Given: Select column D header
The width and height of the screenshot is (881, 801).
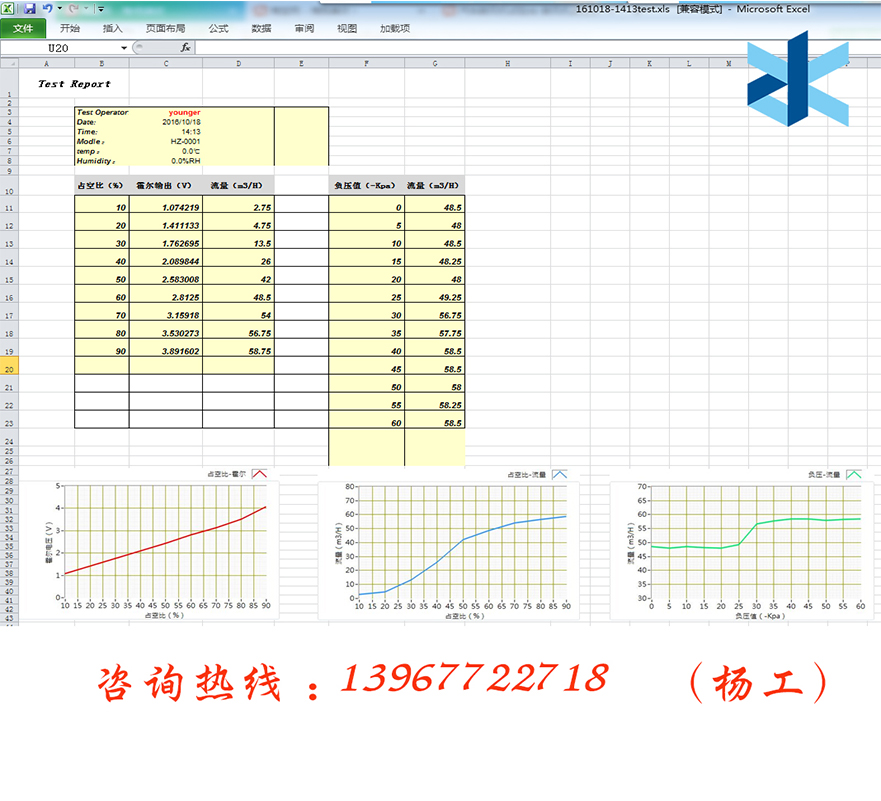Looking at the screenshot, I should pyautogui.click(x=238, y=63).
